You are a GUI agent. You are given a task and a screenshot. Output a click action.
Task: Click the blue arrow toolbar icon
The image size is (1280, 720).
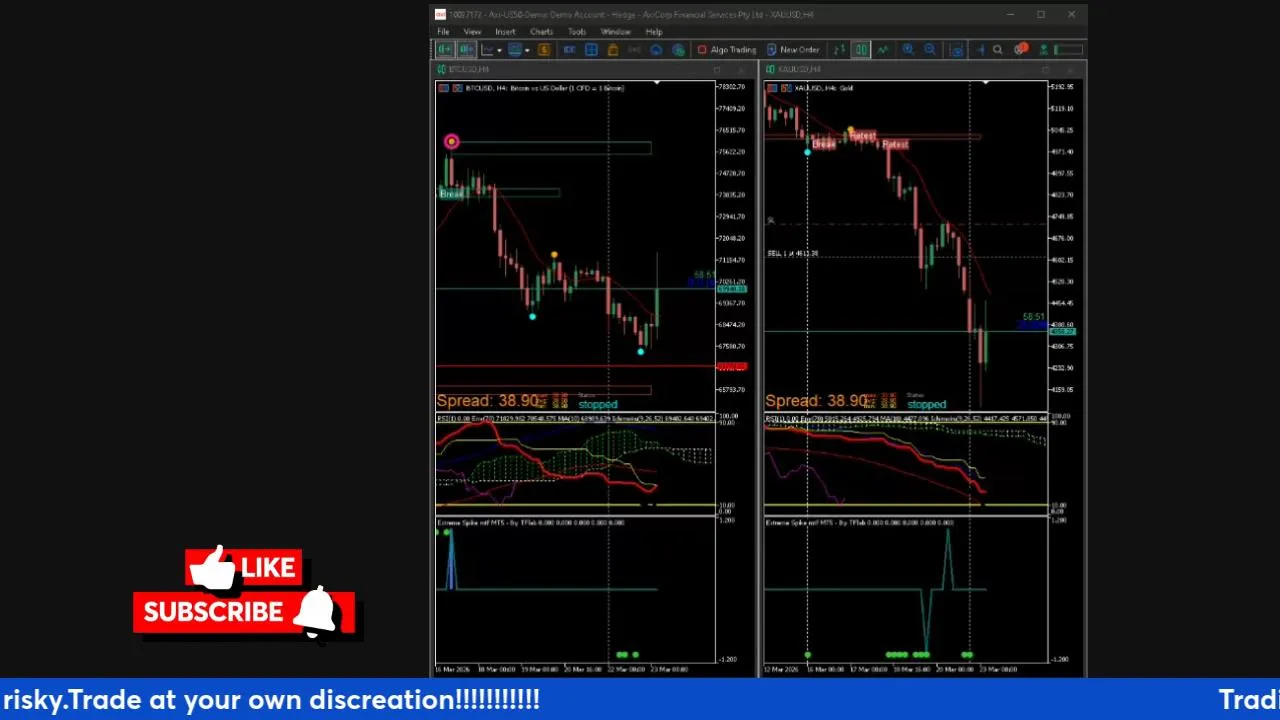point(980,50)
